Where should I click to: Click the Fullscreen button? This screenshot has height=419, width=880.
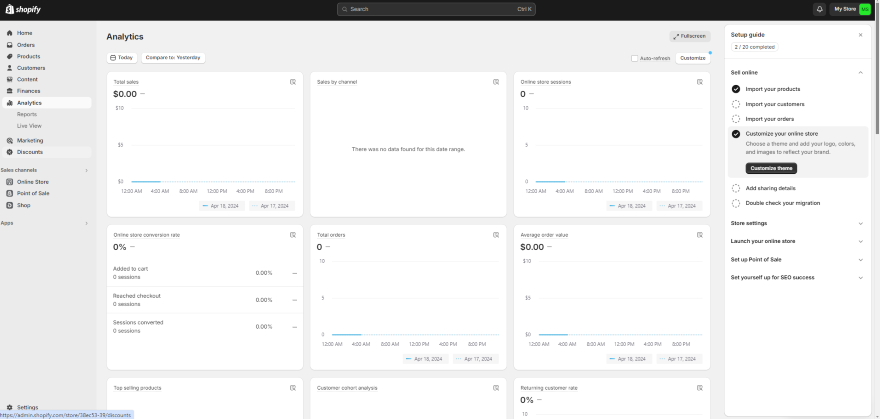[x=690, y=36]
